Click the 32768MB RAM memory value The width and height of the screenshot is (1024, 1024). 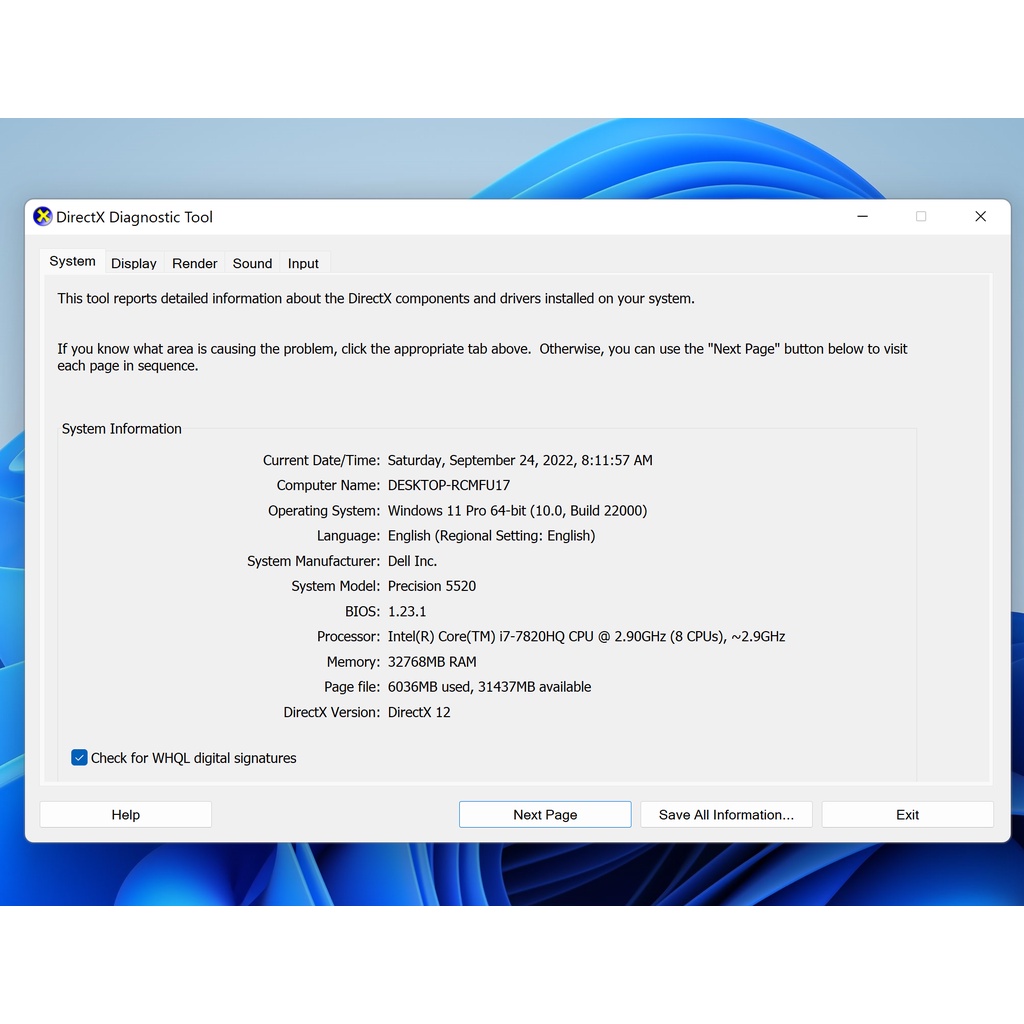(432, 662)
